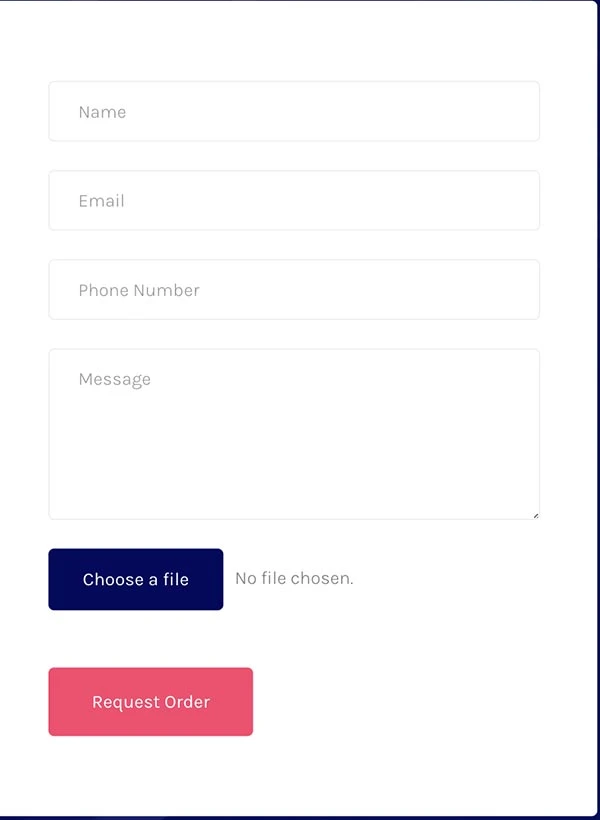Click the 'No file chosen.' label

[x=294, y=578]
